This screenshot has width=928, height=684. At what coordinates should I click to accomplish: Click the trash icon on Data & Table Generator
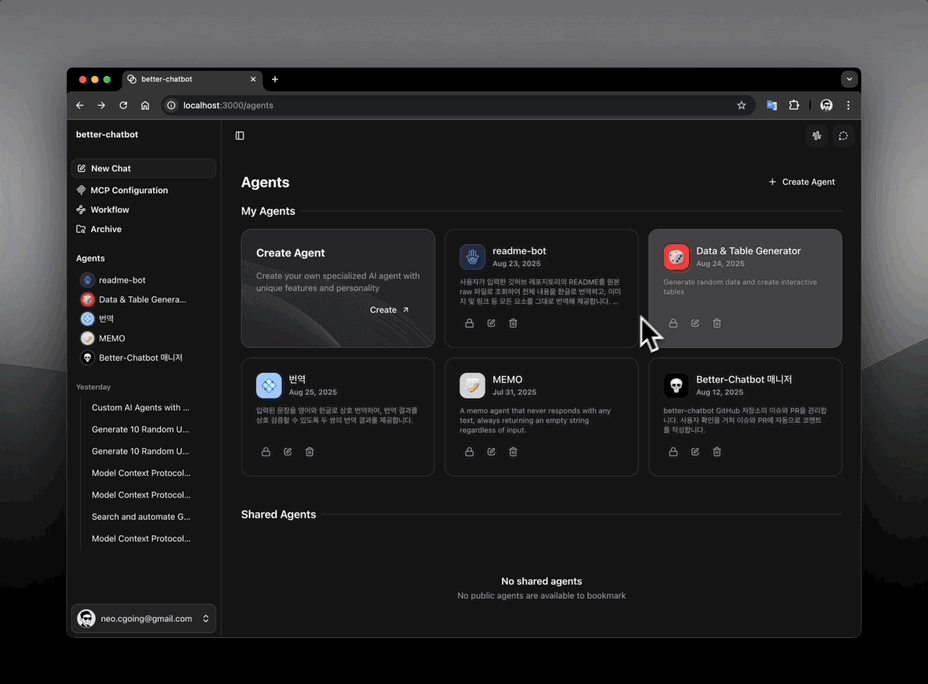point(717,323)
